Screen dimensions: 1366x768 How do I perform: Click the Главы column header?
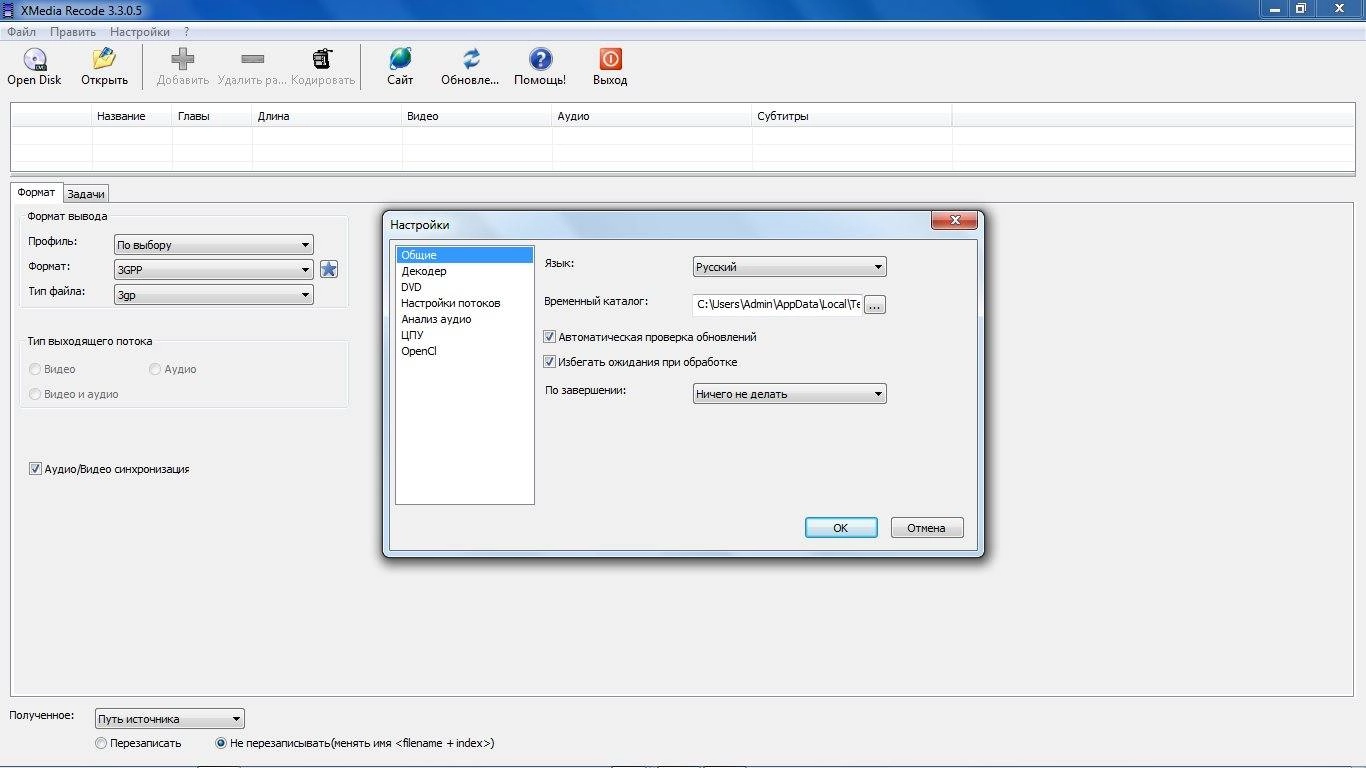tap(212, 116)
